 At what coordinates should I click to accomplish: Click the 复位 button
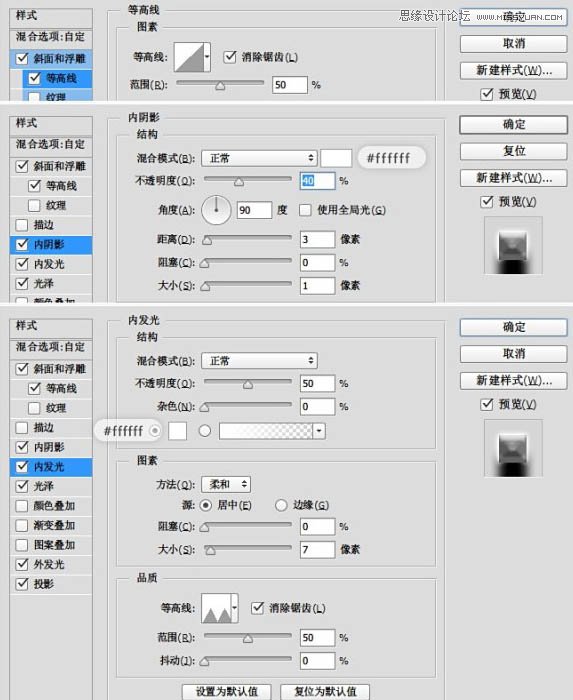(513, 151)
